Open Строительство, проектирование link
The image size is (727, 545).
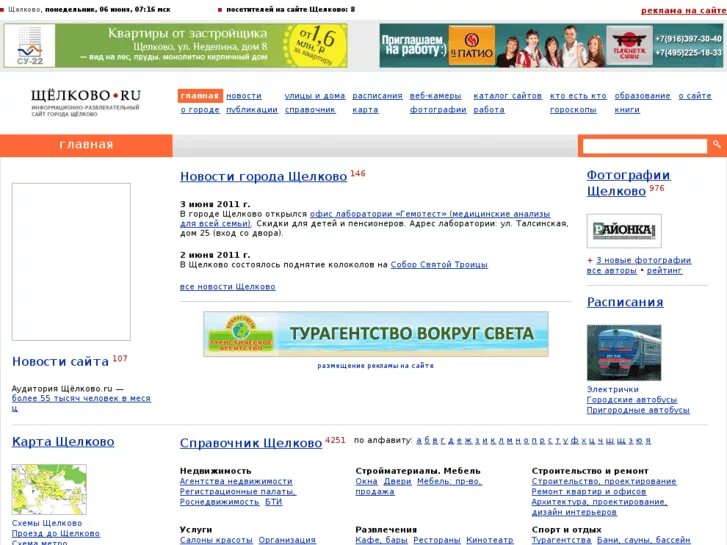point(604,481)
